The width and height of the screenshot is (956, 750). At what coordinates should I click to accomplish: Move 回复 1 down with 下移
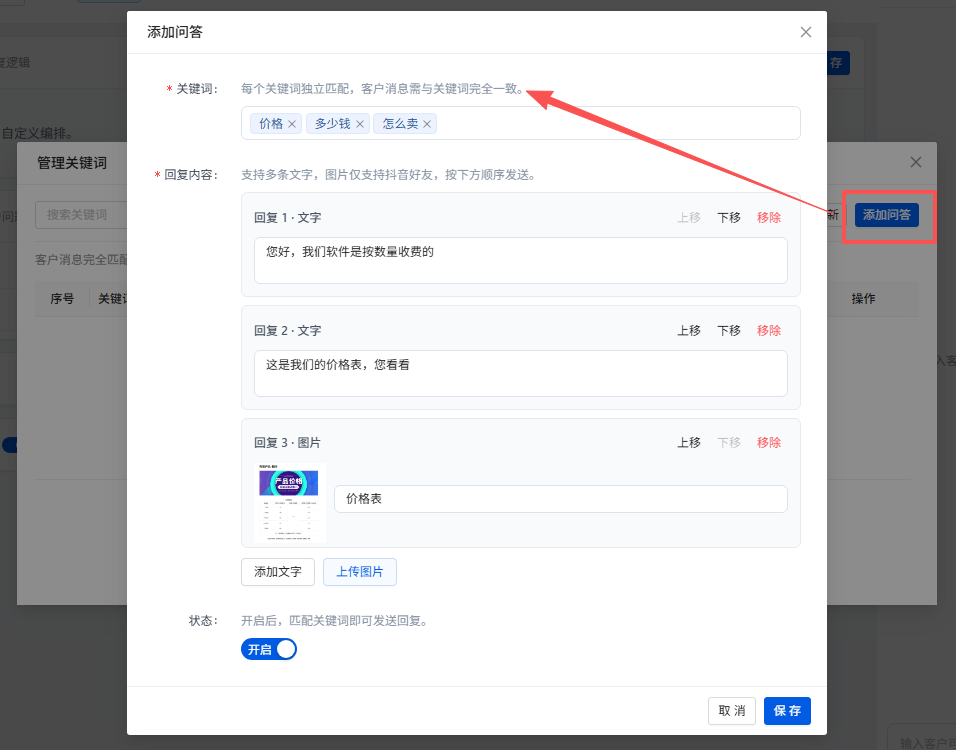coord(729,218)
